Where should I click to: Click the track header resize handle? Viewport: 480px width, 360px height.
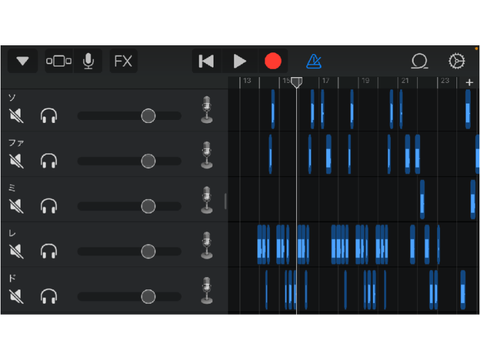pyautogui.click(x=226, y=201)
